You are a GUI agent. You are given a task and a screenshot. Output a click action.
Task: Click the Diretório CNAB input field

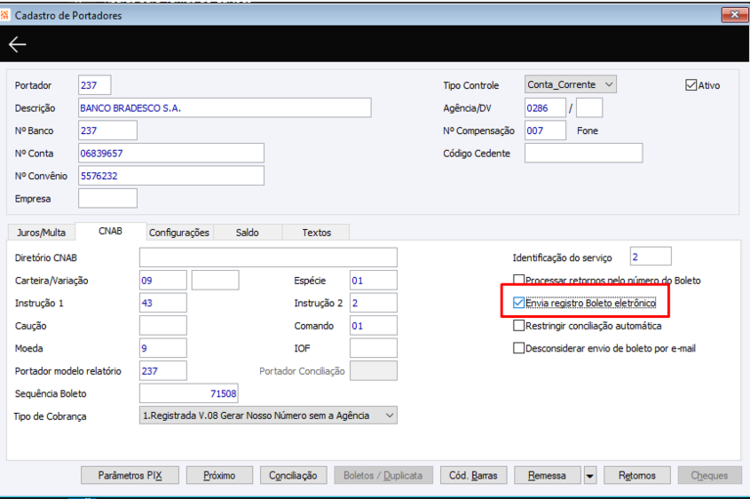(268, 257)
